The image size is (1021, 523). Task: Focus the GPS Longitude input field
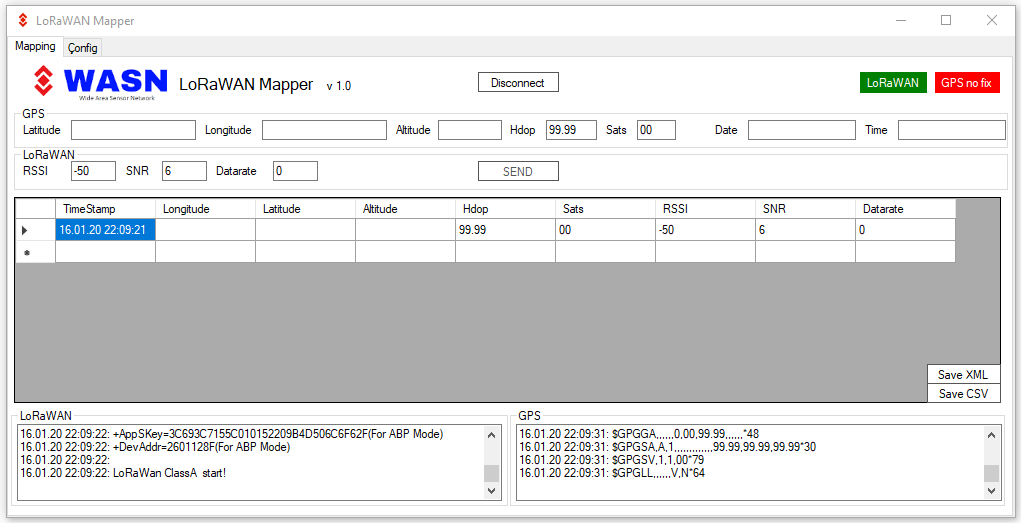click(x=324, y=130)
